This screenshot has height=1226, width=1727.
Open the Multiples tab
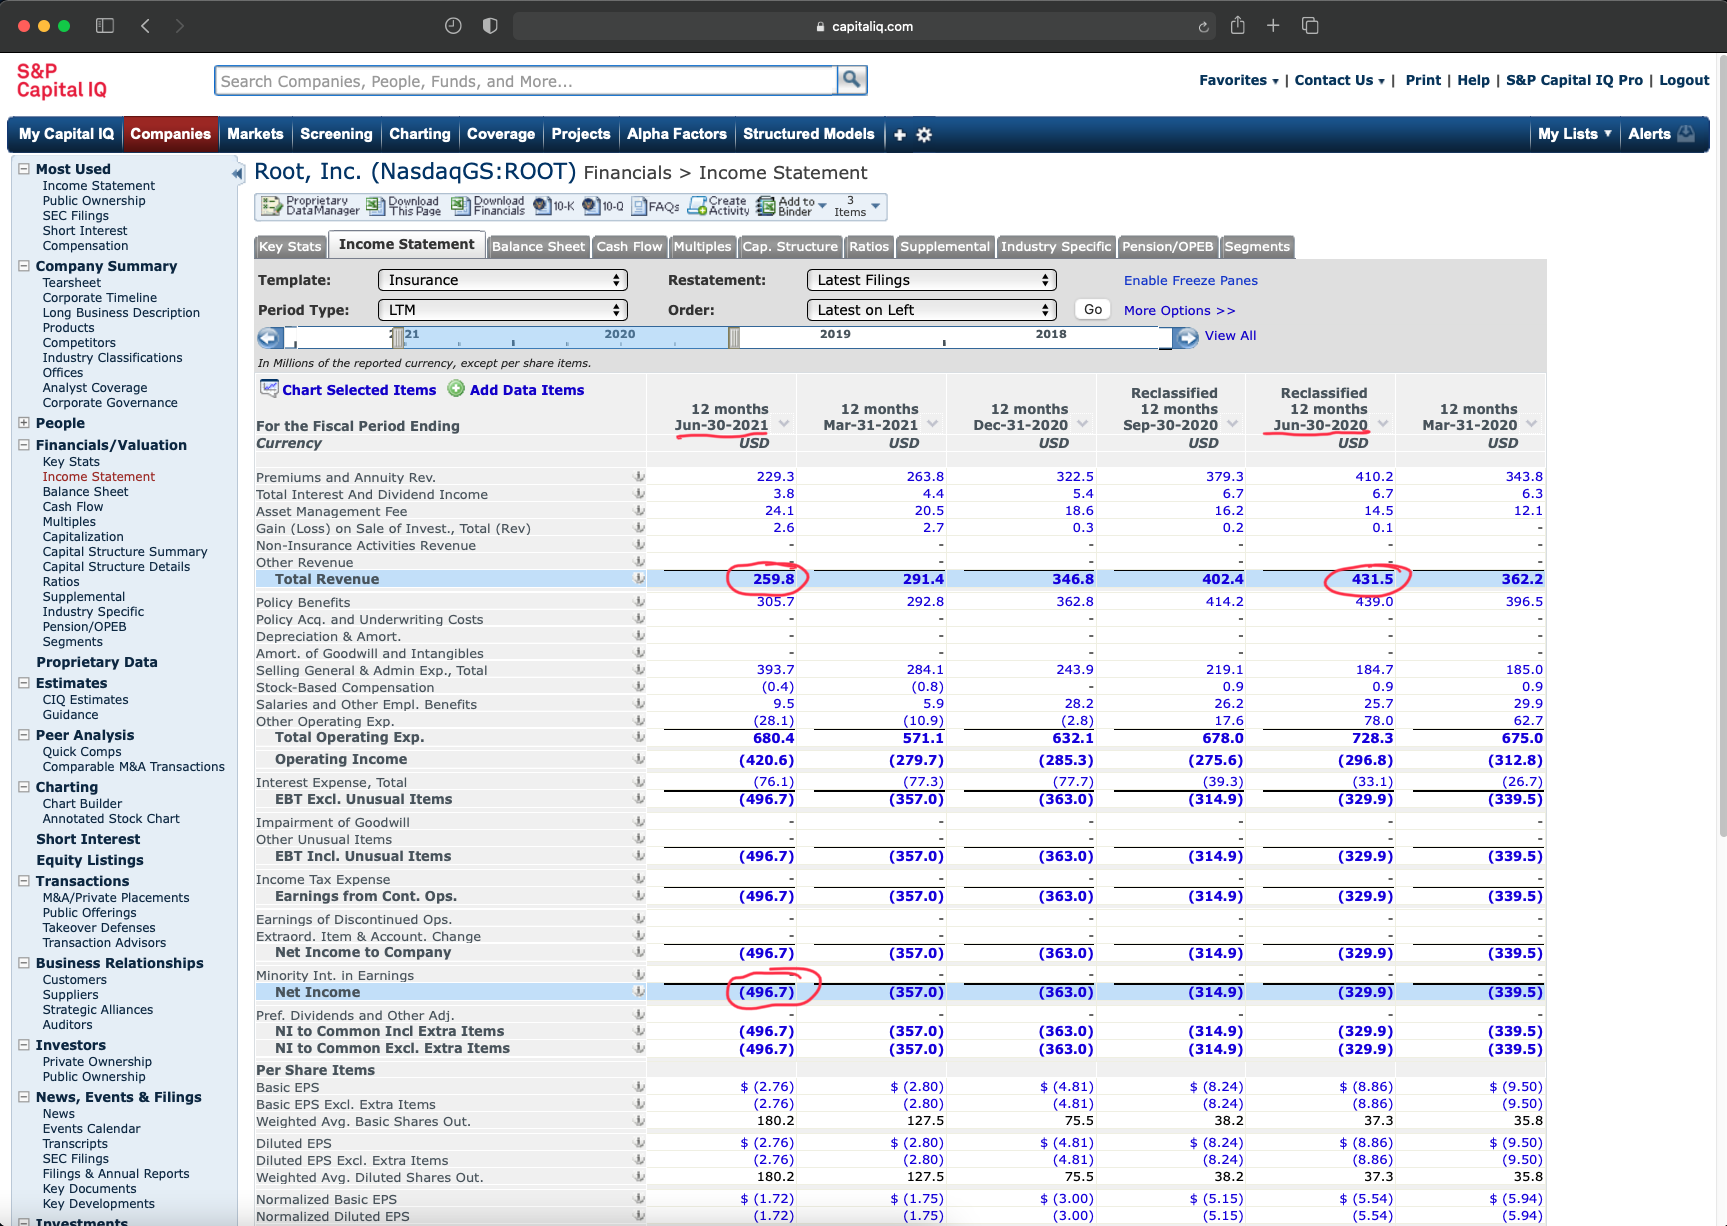point(702,246)
